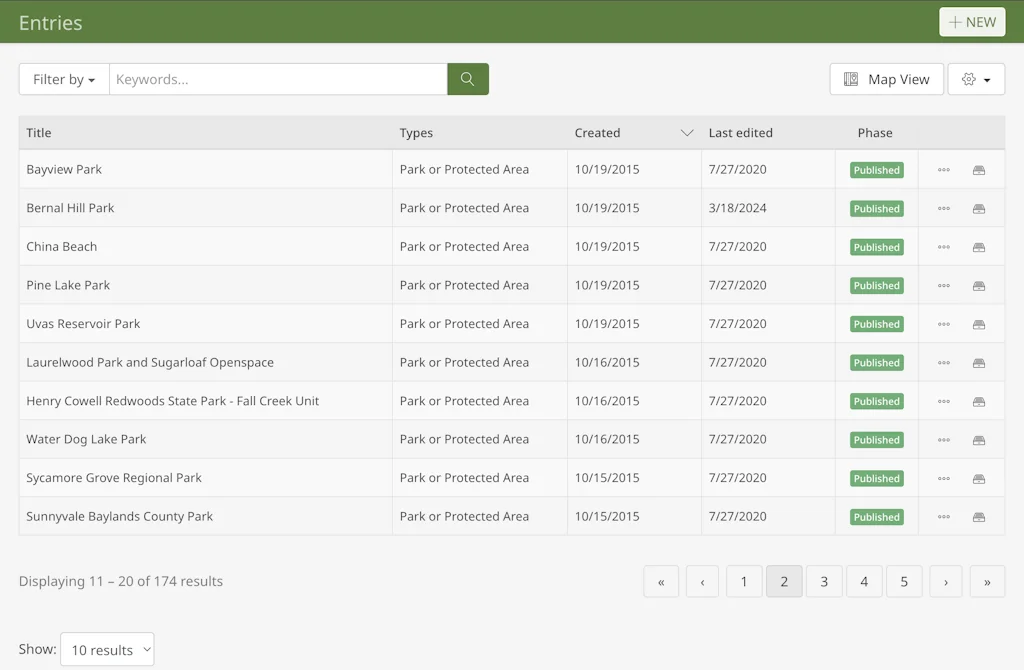Click the archive icon for China Beach
Viewport: 1024px width, 670px height.
click(x=978, y=246)
